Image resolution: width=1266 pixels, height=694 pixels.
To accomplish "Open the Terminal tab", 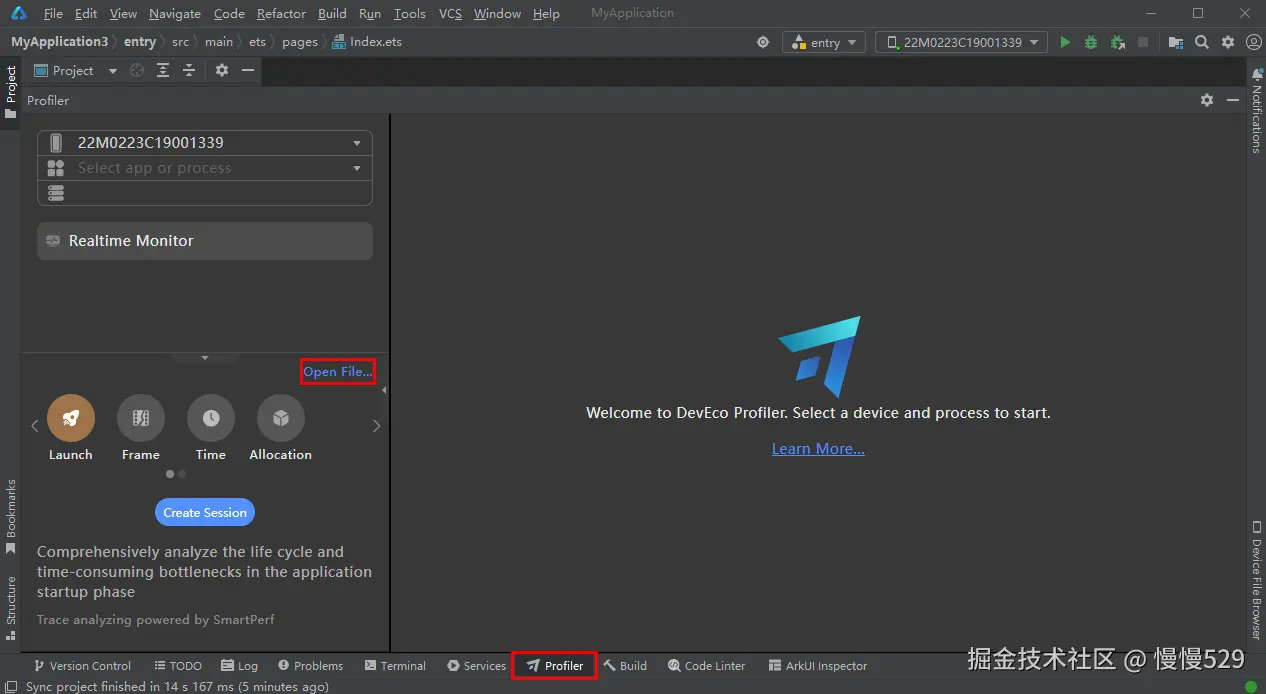I will 395,666.
